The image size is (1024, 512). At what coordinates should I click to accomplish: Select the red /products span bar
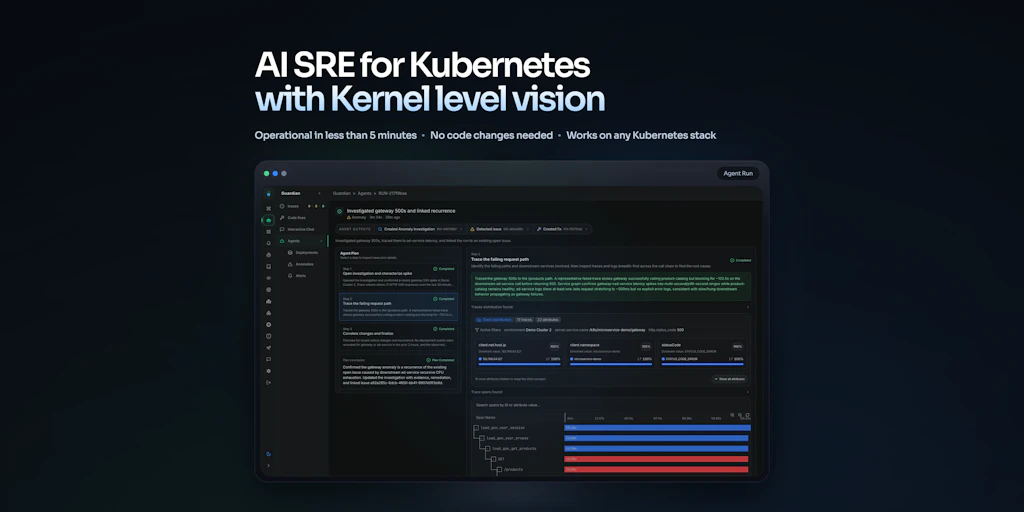coord(656,470)
